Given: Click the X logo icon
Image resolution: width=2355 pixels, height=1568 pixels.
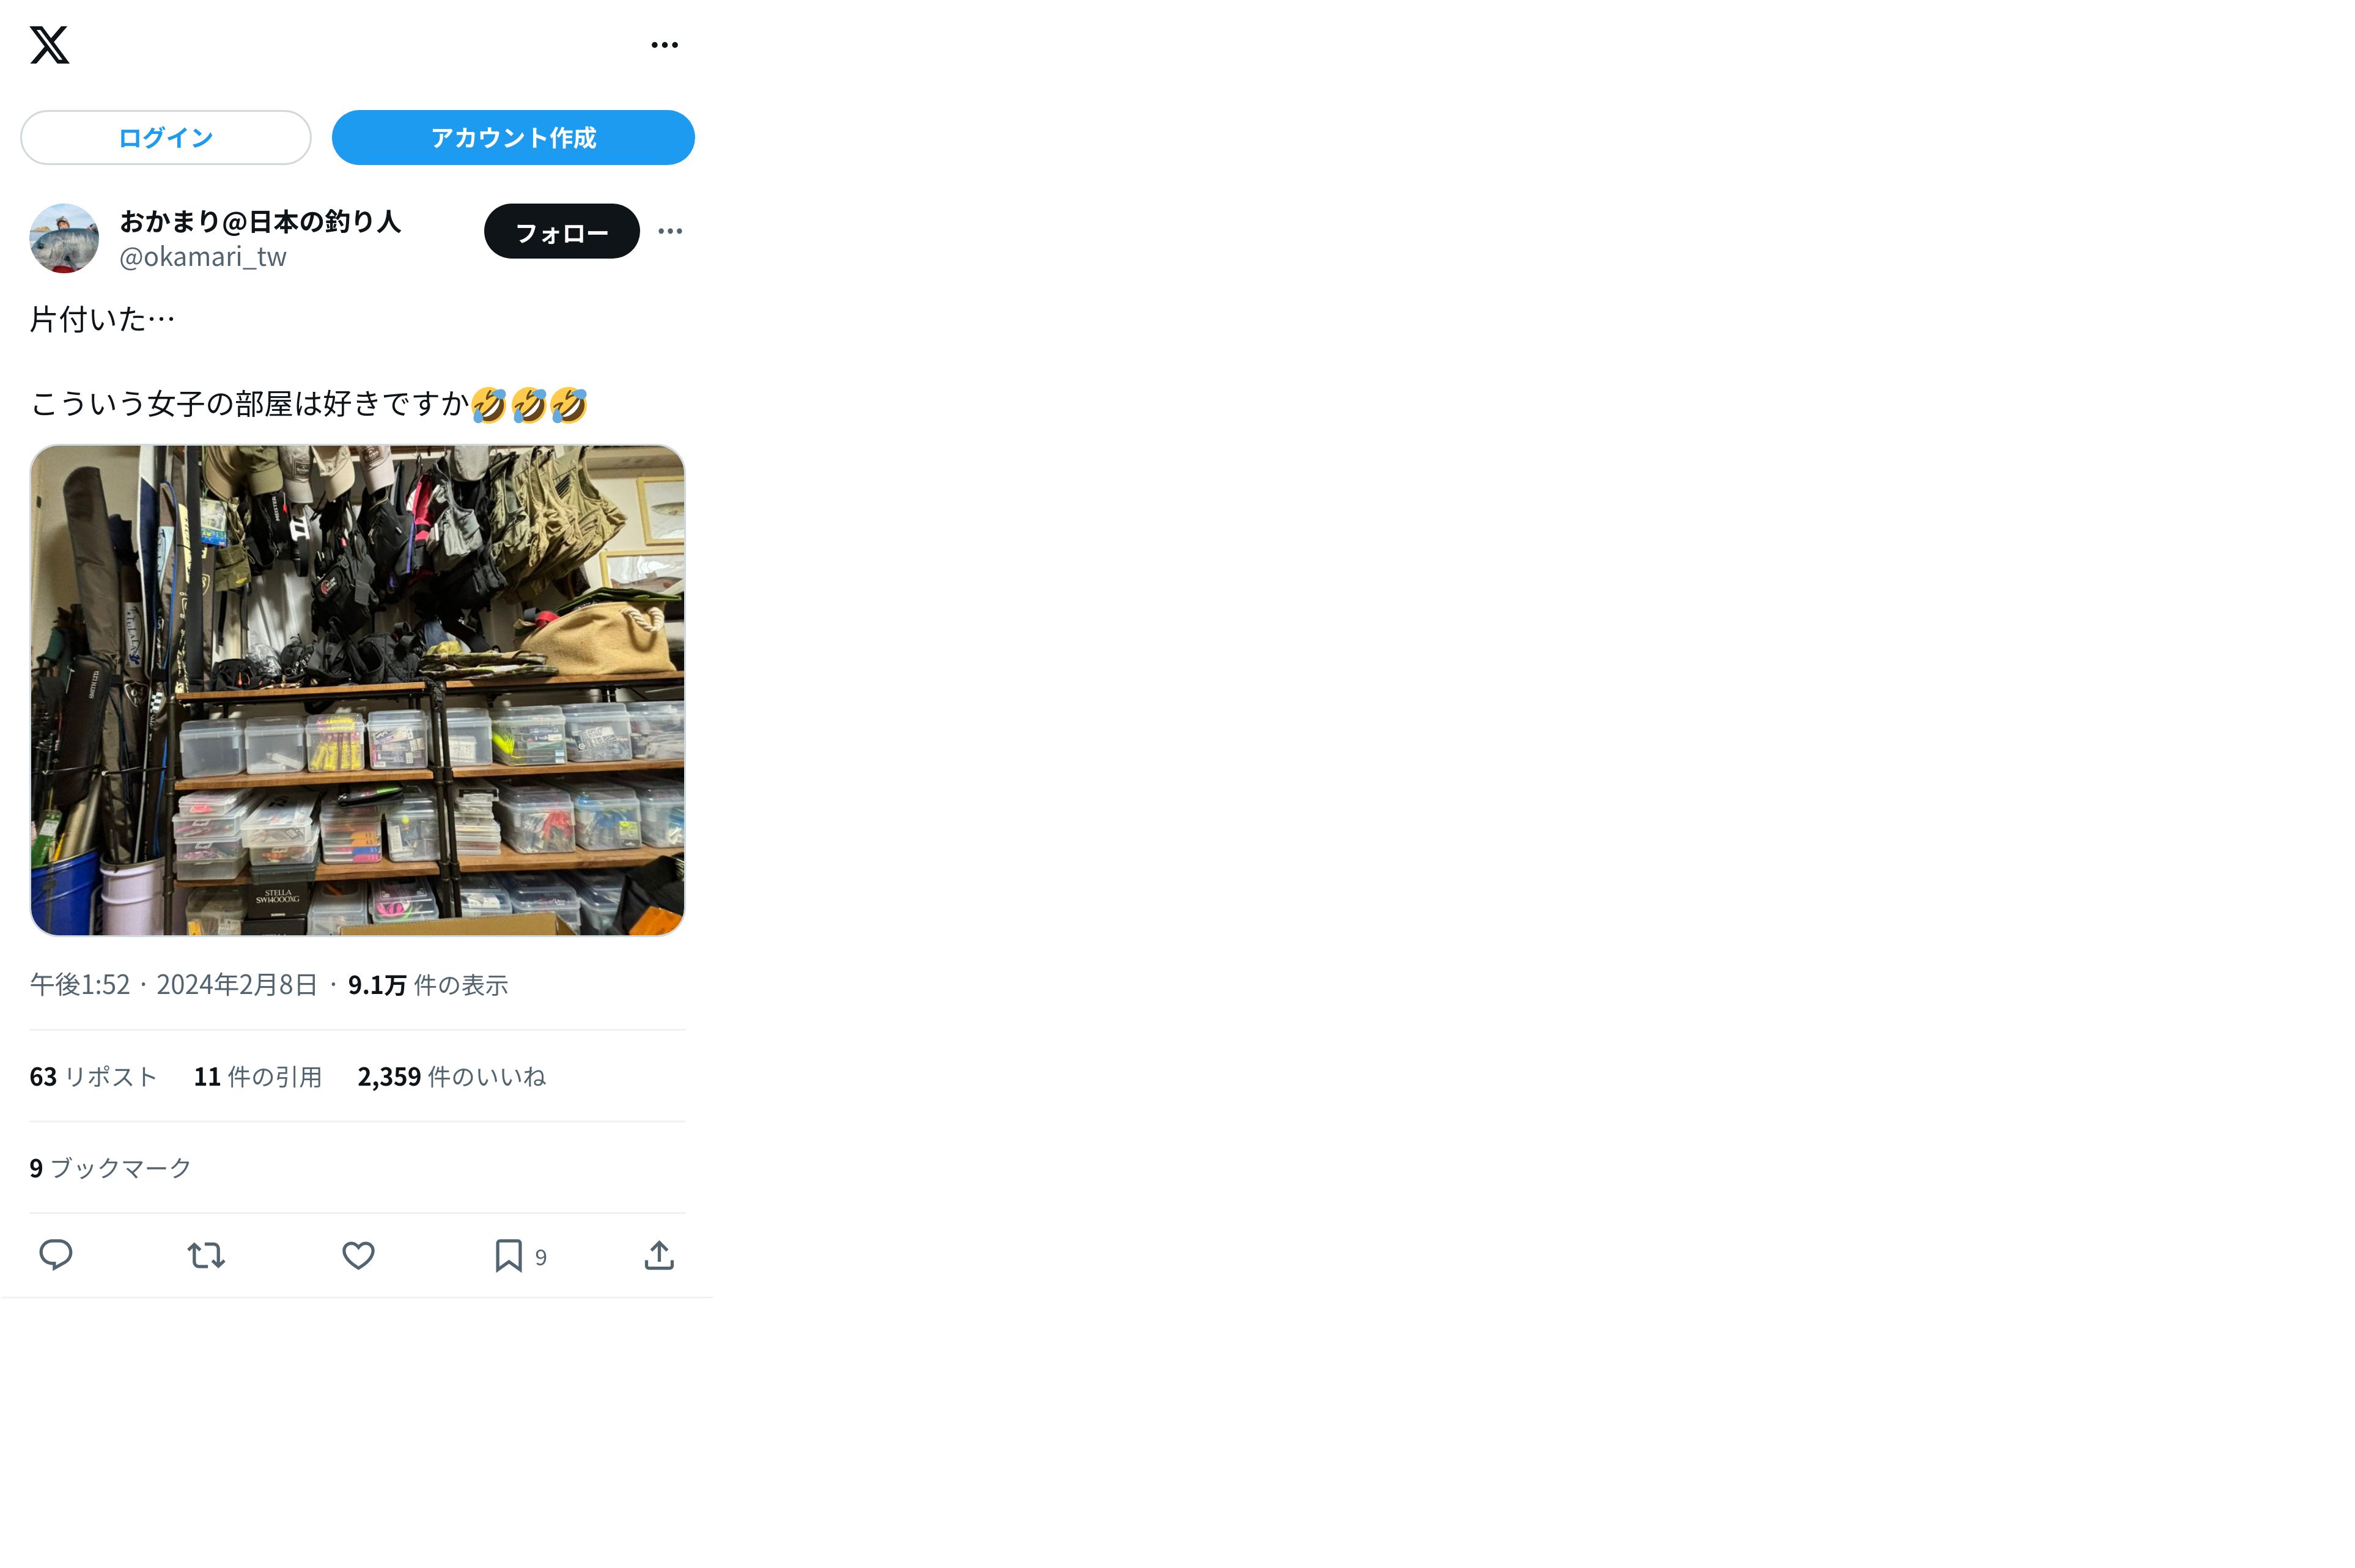Looking at the screenshot, I should pos(49,45).
